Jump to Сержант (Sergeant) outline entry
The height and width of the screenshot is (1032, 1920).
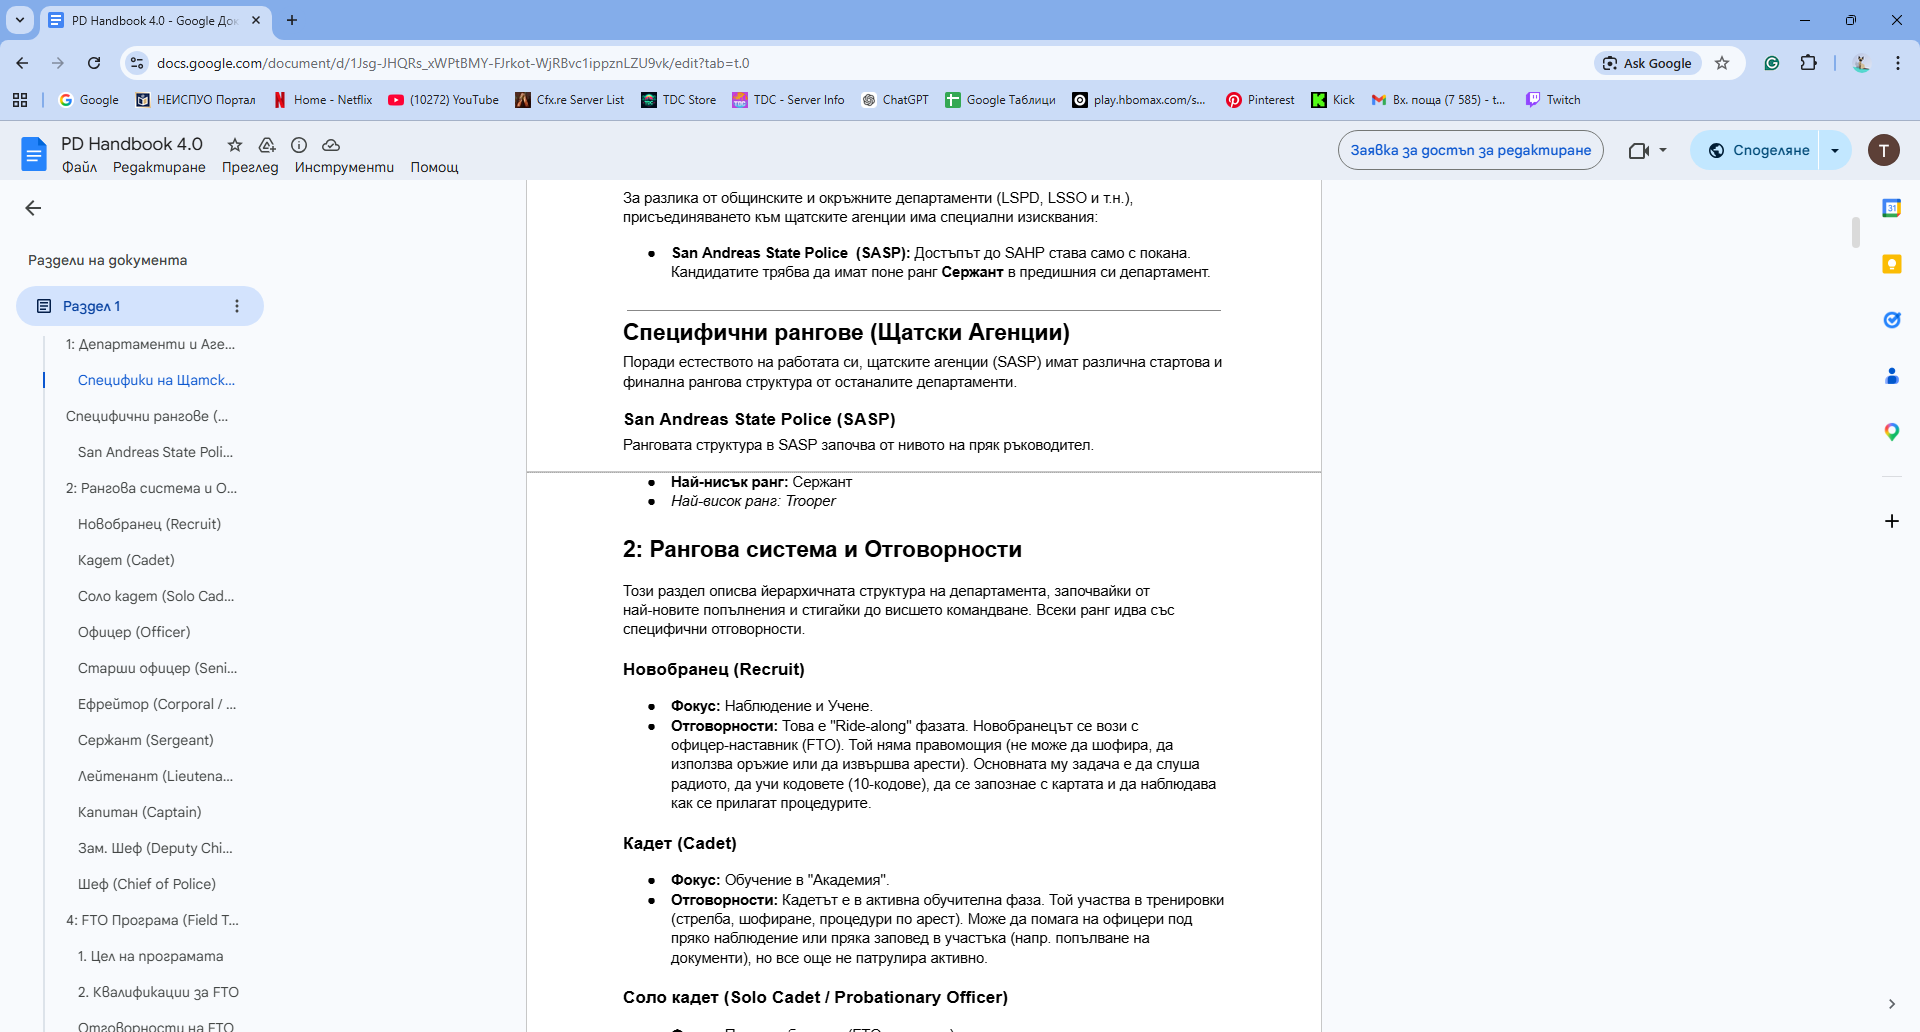146,740
